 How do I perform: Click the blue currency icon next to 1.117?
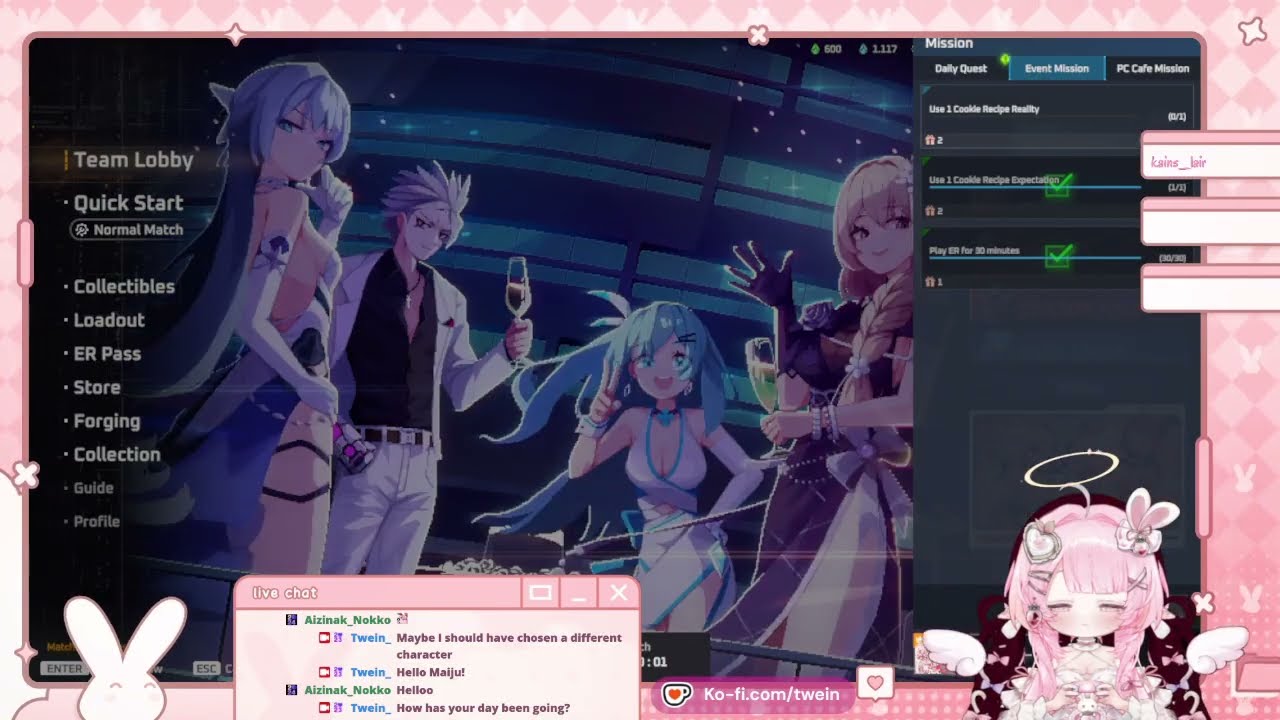(863, 48)
